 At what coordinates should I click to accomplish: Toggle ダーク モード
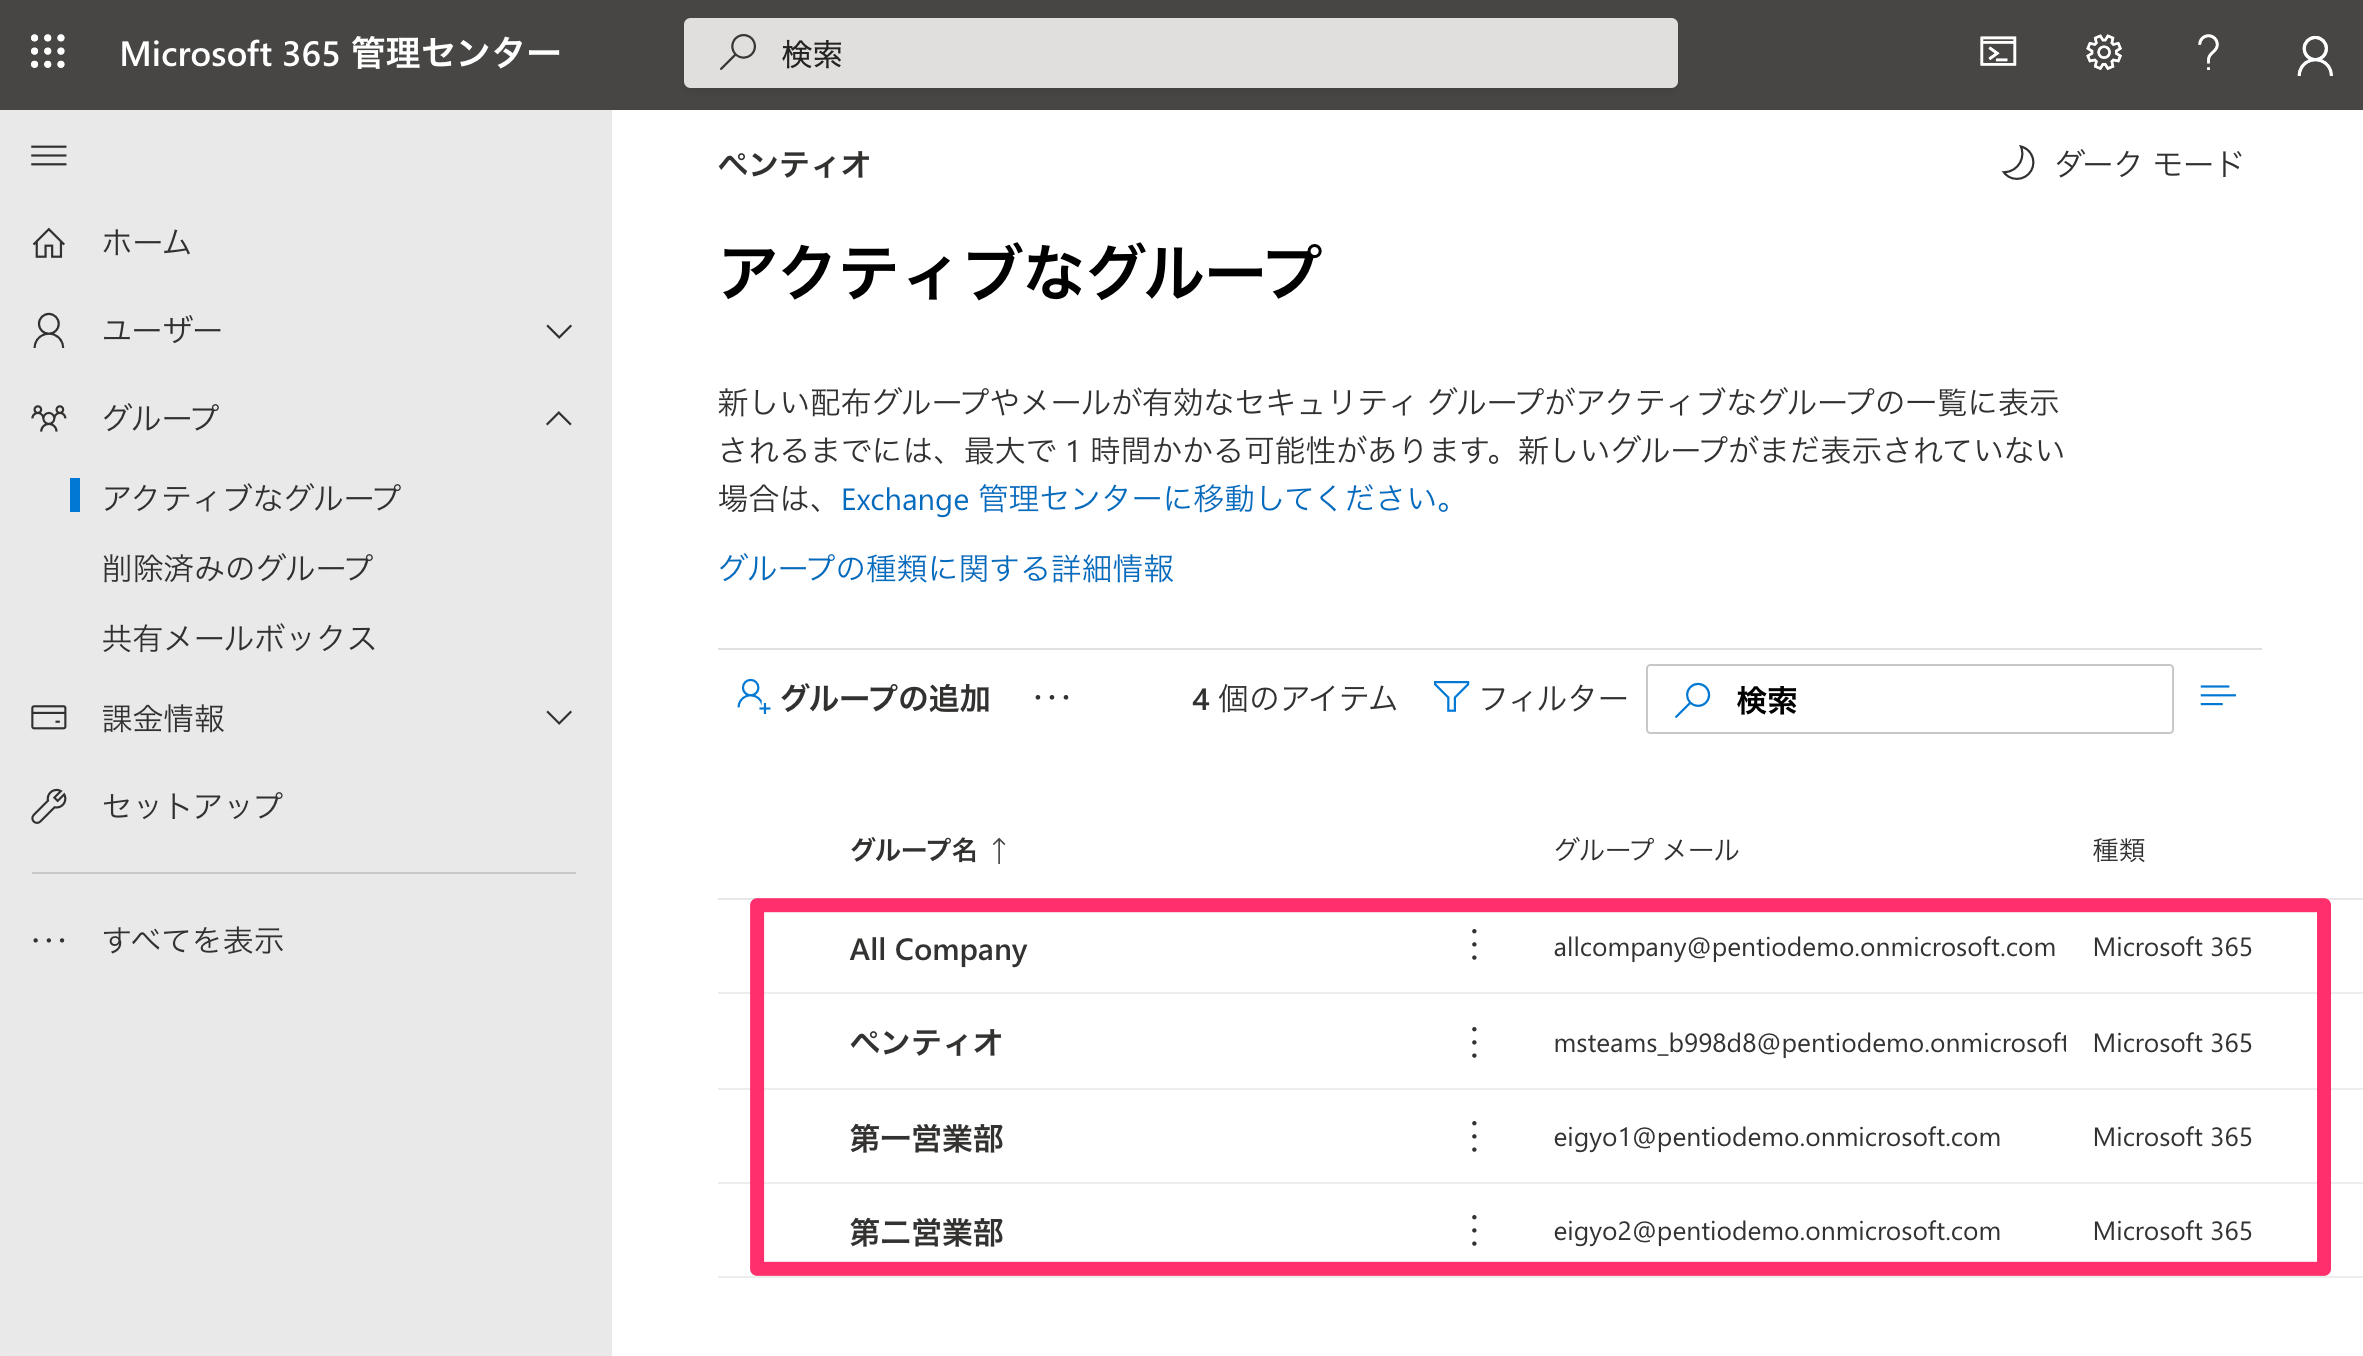[x=2122, y=163]
